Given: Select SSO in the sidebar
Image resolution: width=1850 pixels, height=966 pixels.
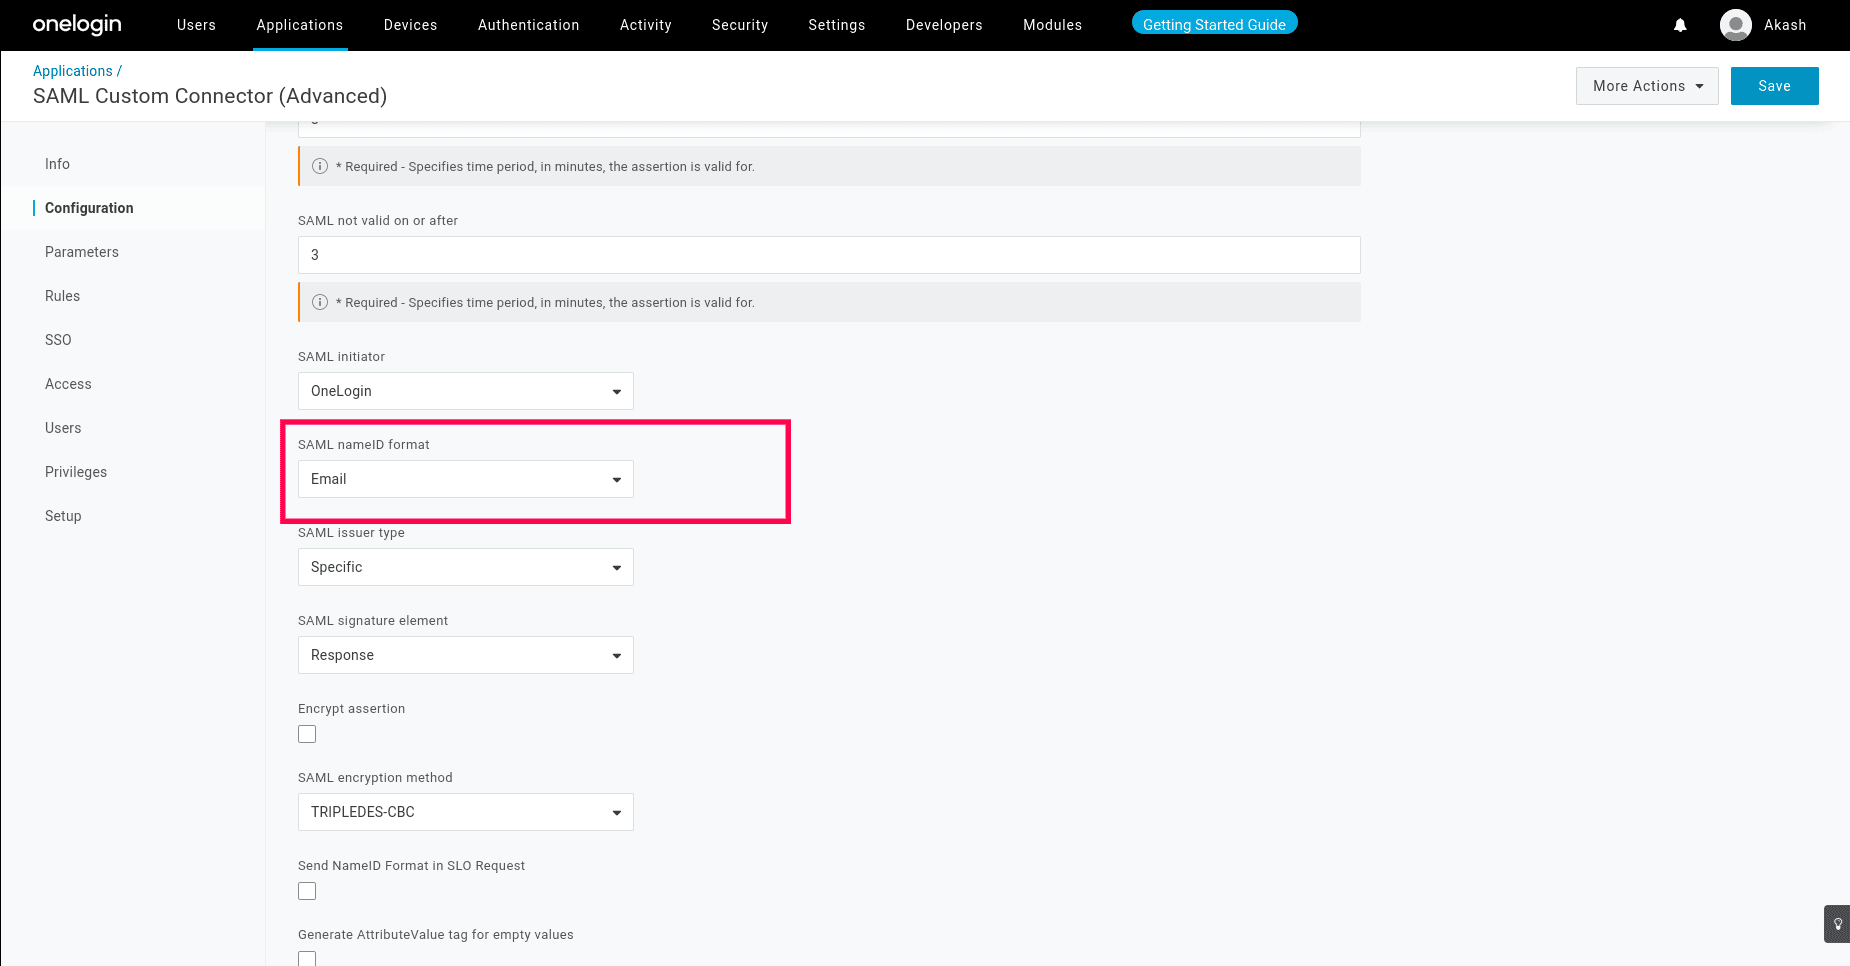Looking at the screenshot, I should (x=57, y=340).
